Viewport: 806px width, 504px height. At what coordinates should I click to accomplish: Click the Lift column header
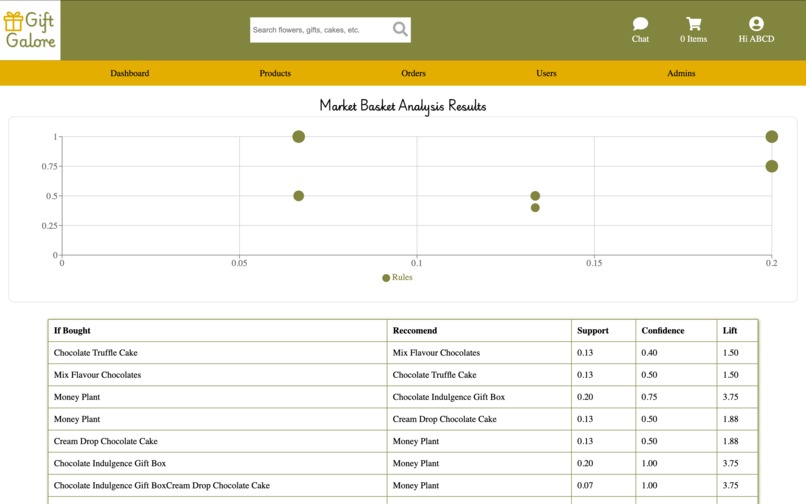click(729, 331)
